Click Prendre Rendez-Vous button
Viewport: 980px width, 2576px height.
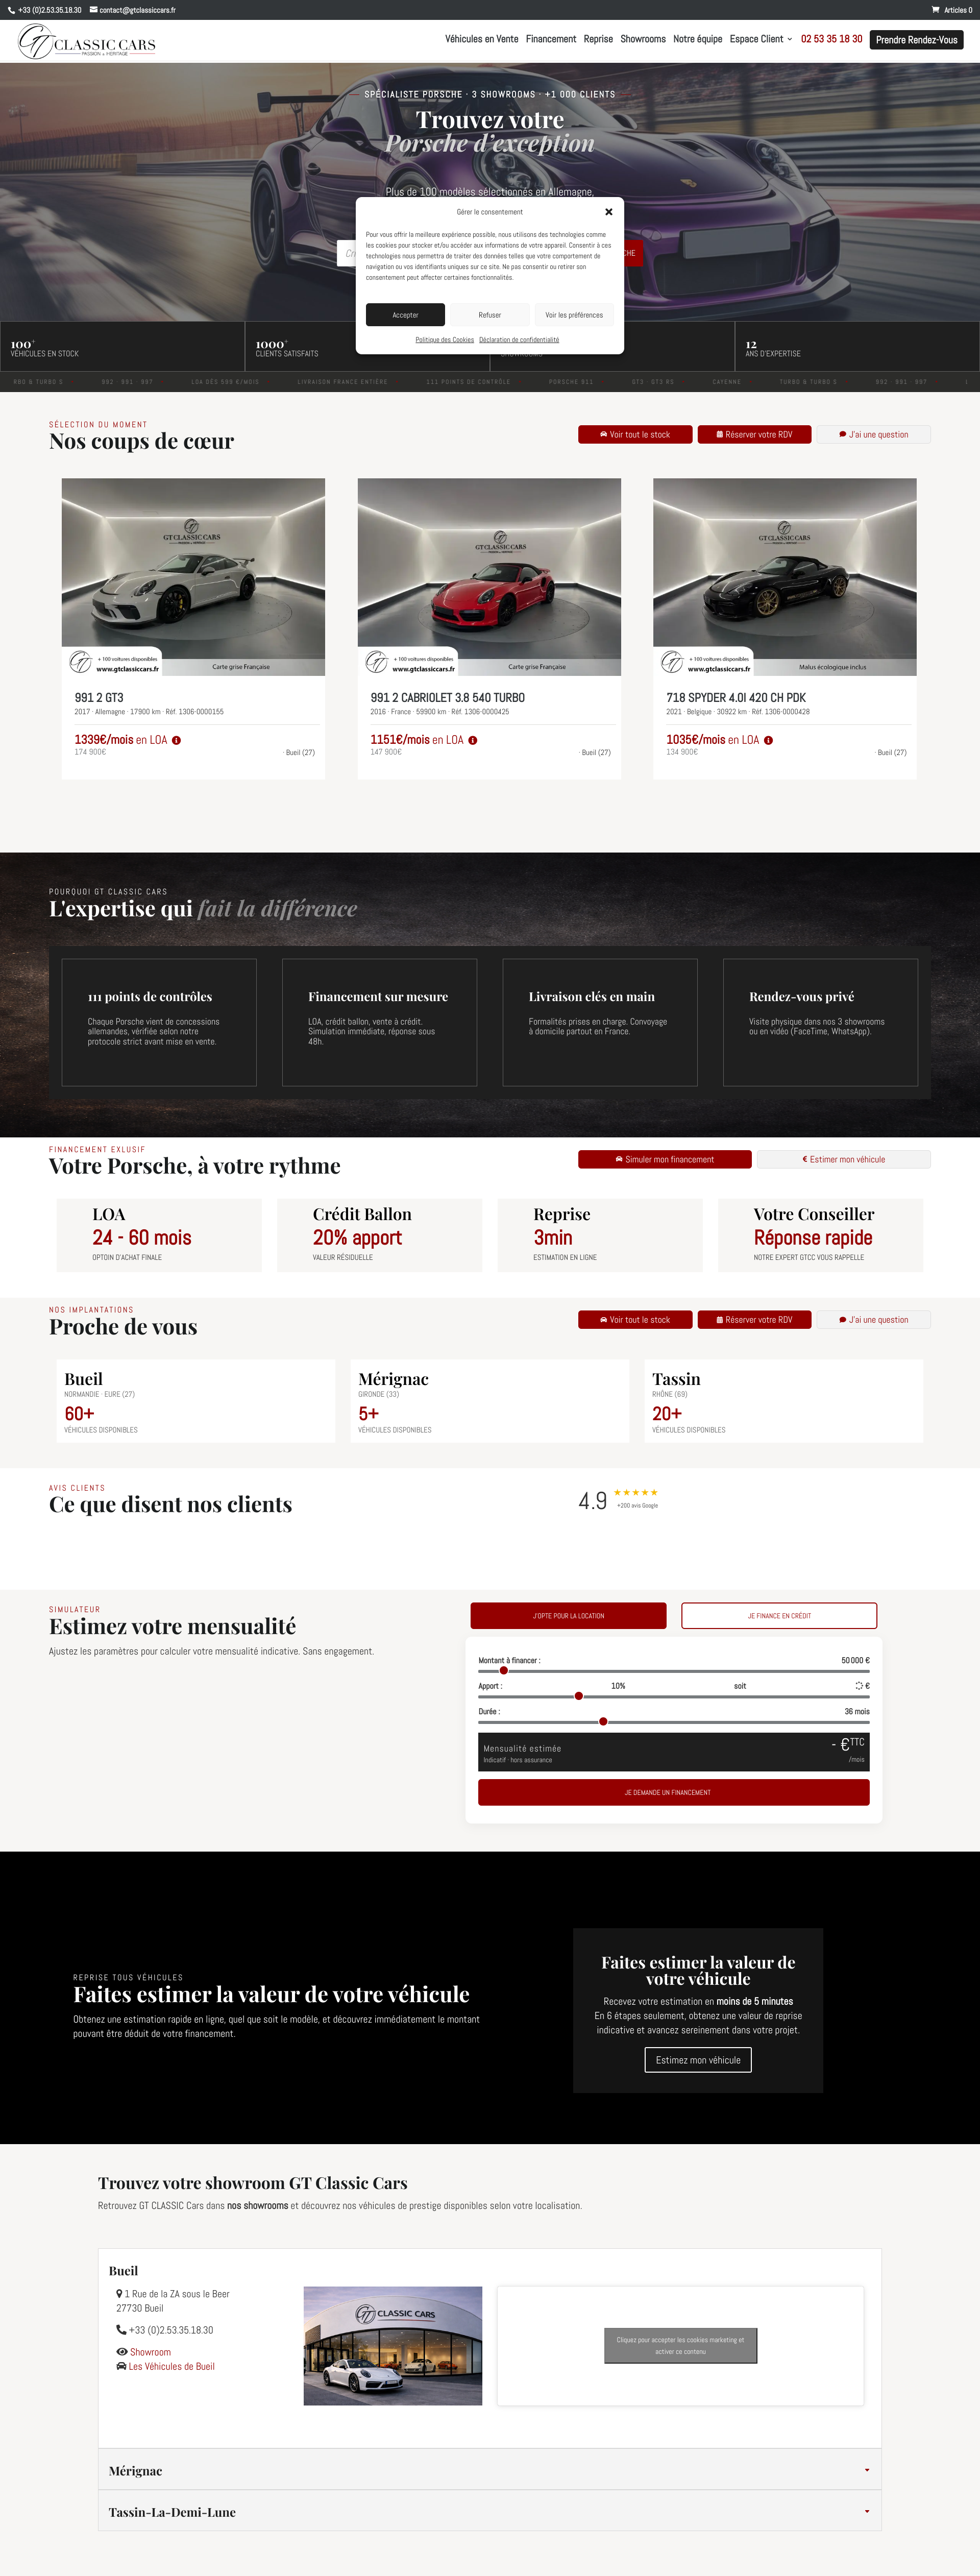point(916,40)
